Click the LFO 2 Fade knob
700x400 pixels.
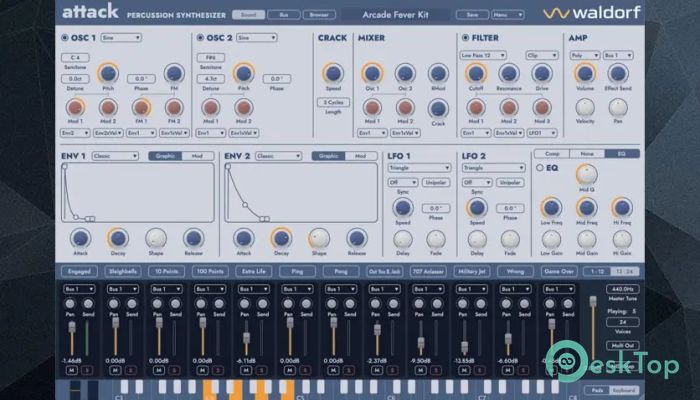click(510, 240)
